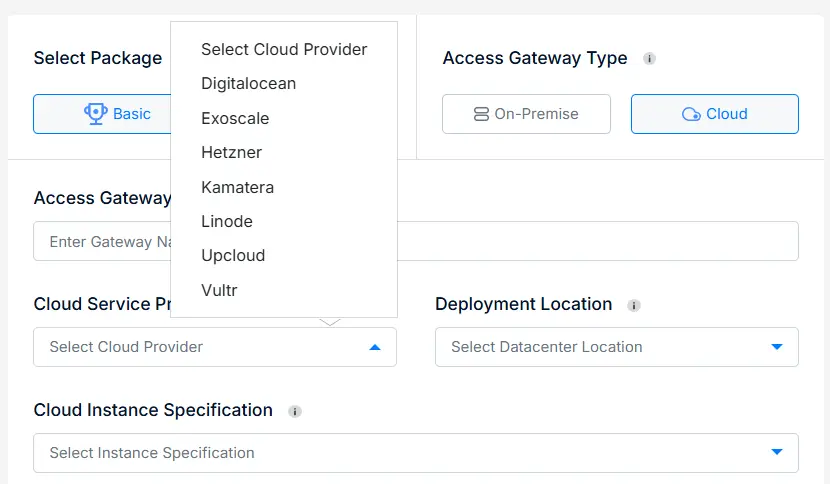This screenshot has height=484, width=830.
Task: Click the server icon on On-Premise button
Action: coord(481,114)
